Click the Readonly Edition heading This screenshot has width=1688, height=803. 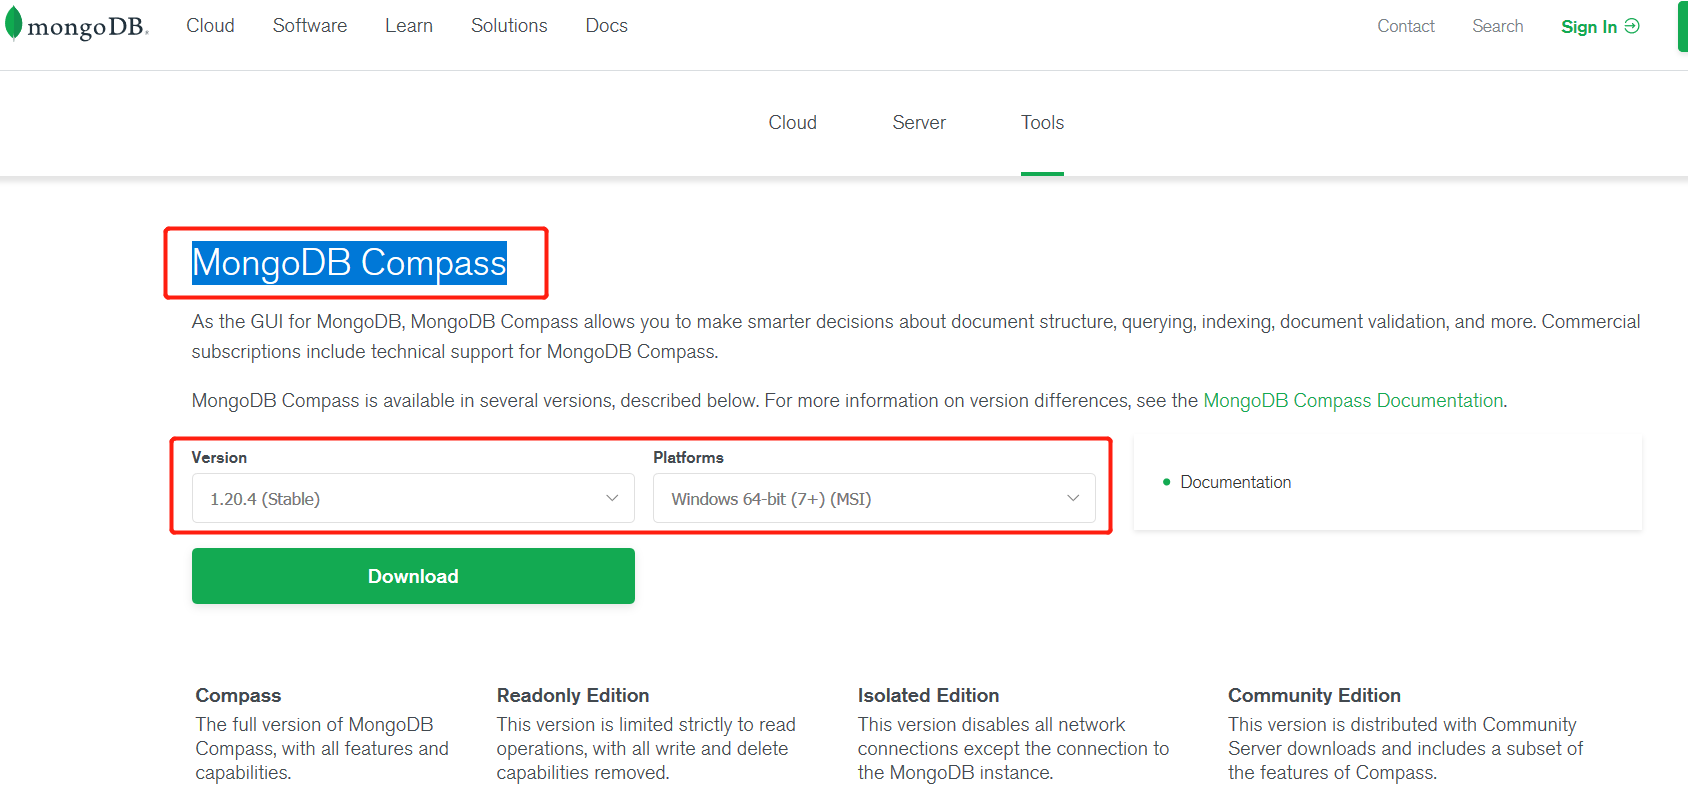tap(573, 695)
